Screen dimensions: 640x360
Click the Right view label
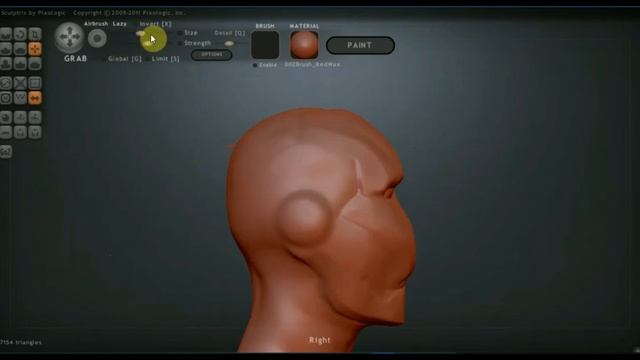tap(320, 340)
